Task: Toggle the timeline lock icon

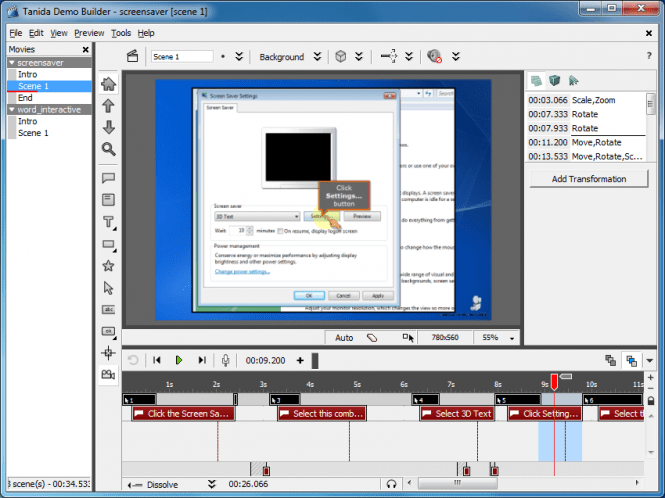Action: pos(651,400)
